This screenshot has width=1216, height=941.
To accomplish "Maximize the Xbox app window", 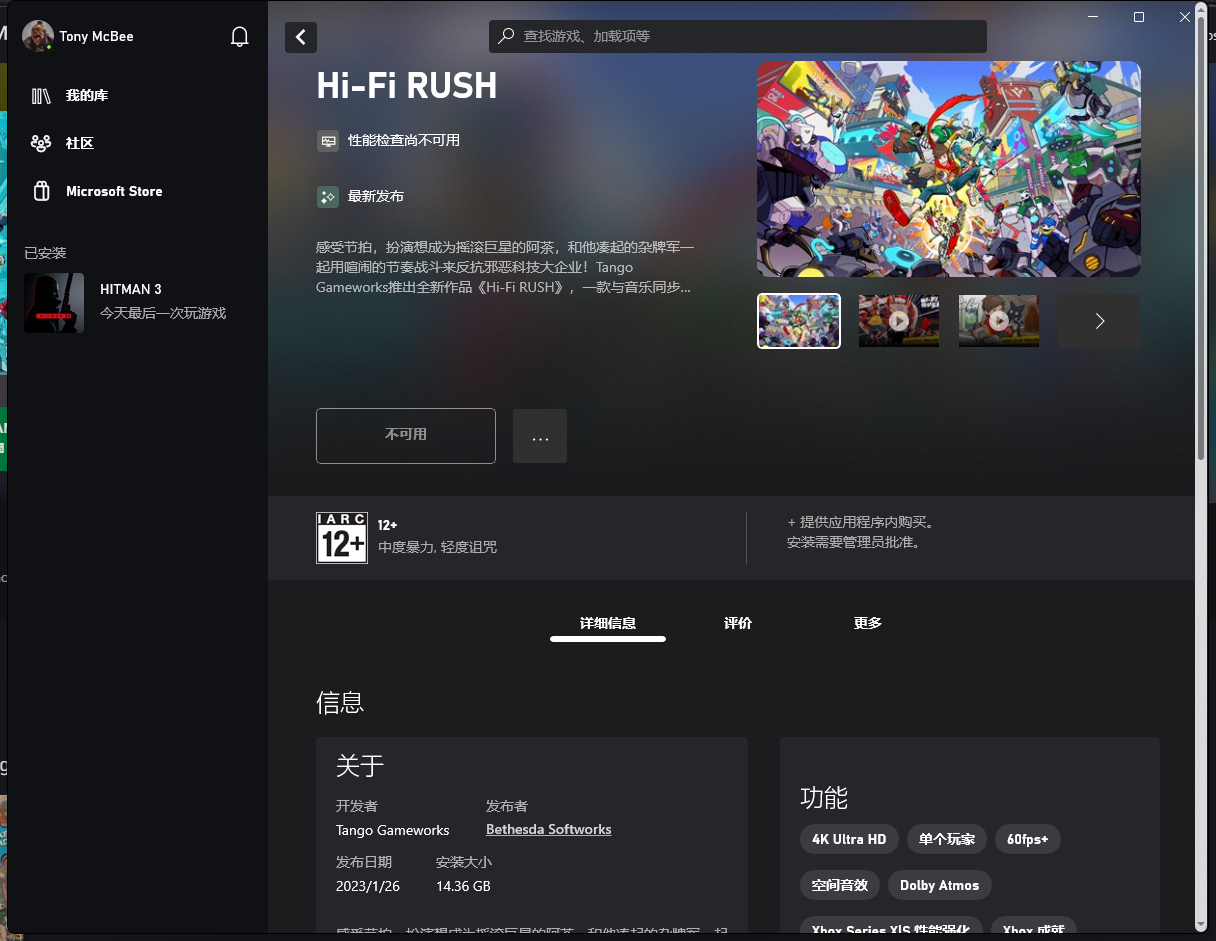I will click(1138, 17).
